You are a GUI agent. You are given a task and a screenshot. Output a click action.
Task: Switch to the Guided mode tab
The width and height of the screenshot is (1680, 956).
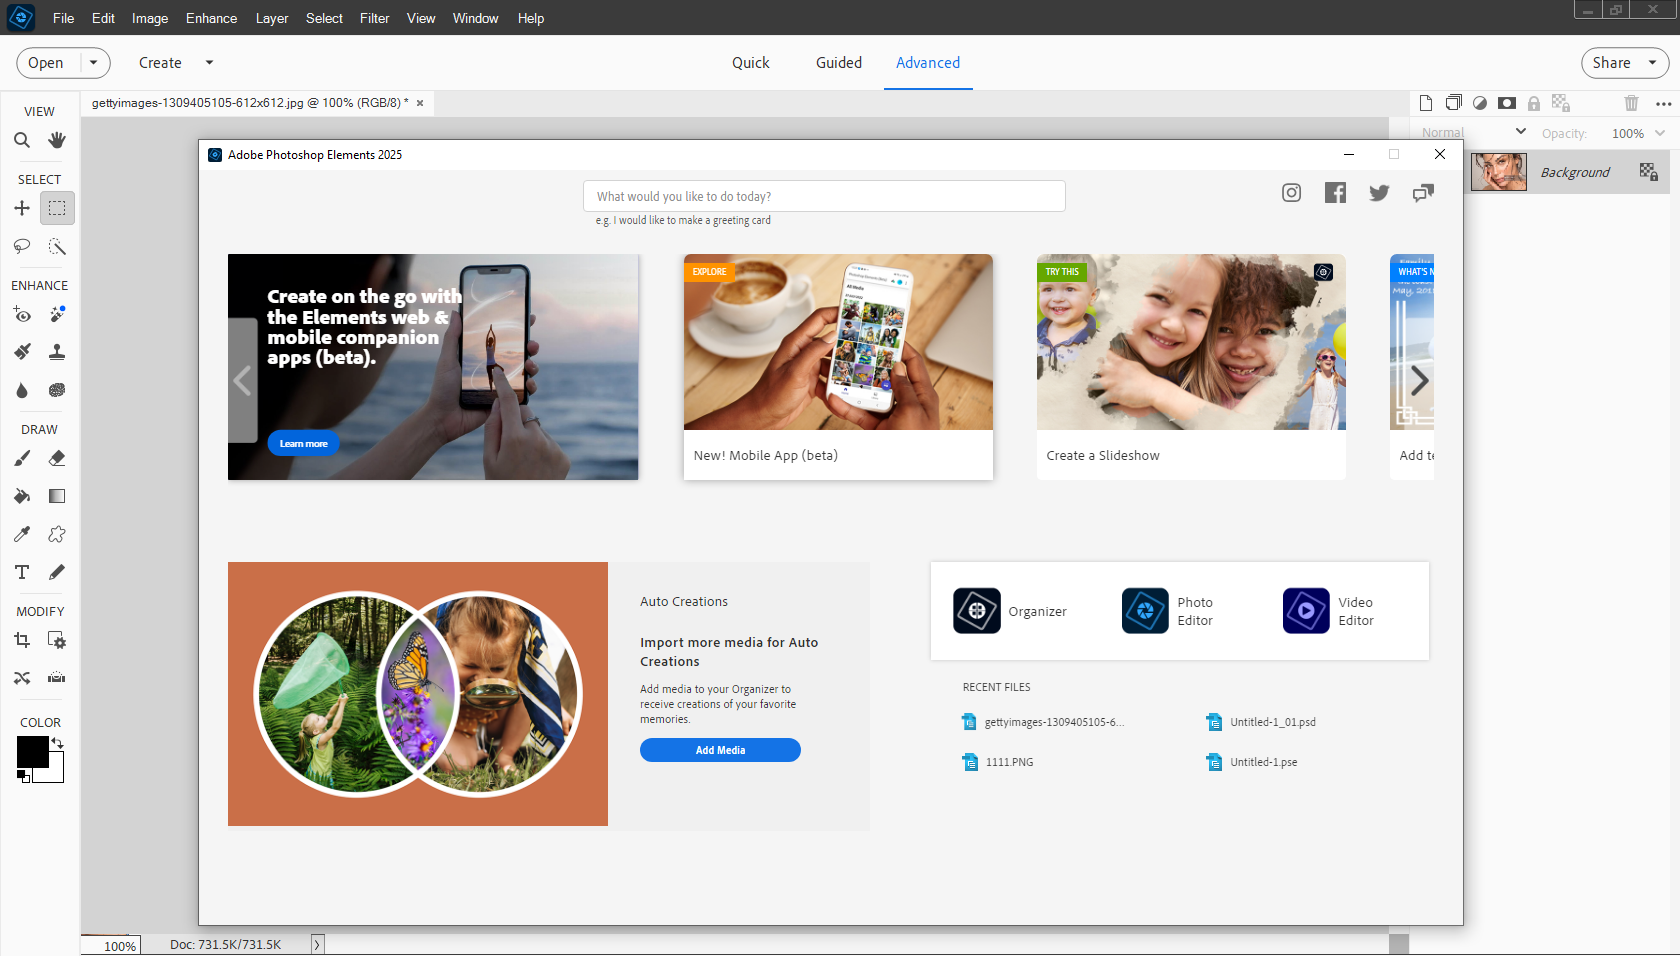click(x=838, y=62)
